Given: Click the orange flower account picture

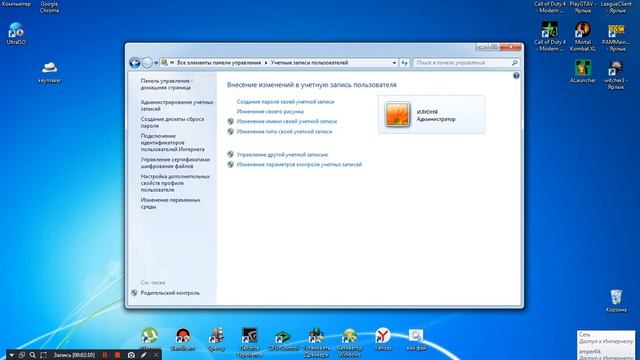Looking at the screenshot, I should coord(397,114).
